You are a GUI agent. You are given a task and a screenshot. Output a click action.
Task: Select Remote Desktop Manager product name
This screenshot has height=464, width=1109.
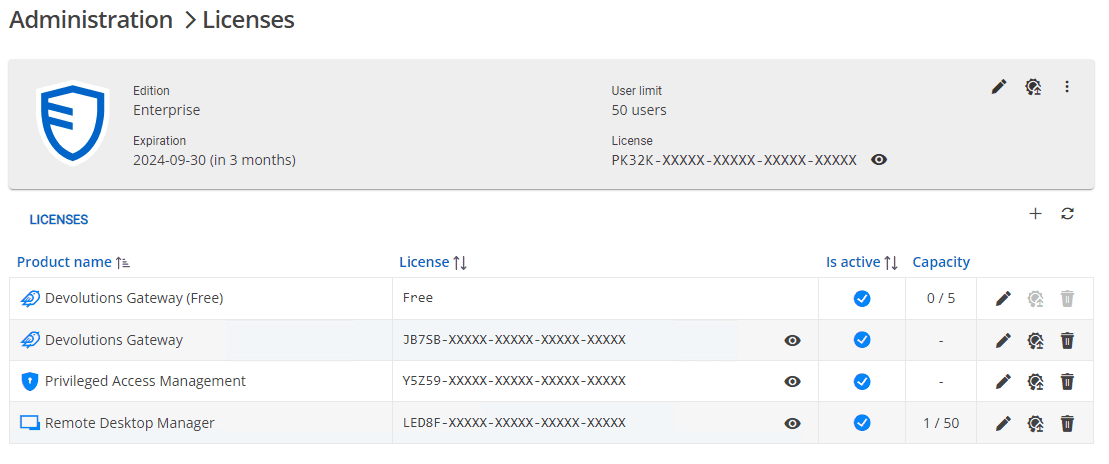click(x=129, y=423)
